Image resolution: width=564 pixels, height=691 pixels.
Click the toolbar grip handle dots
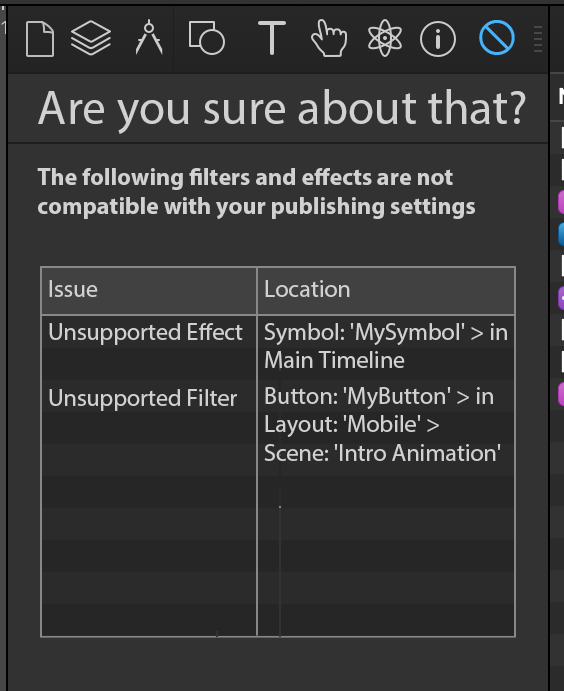pyautogui.click(x=538, y=39)
